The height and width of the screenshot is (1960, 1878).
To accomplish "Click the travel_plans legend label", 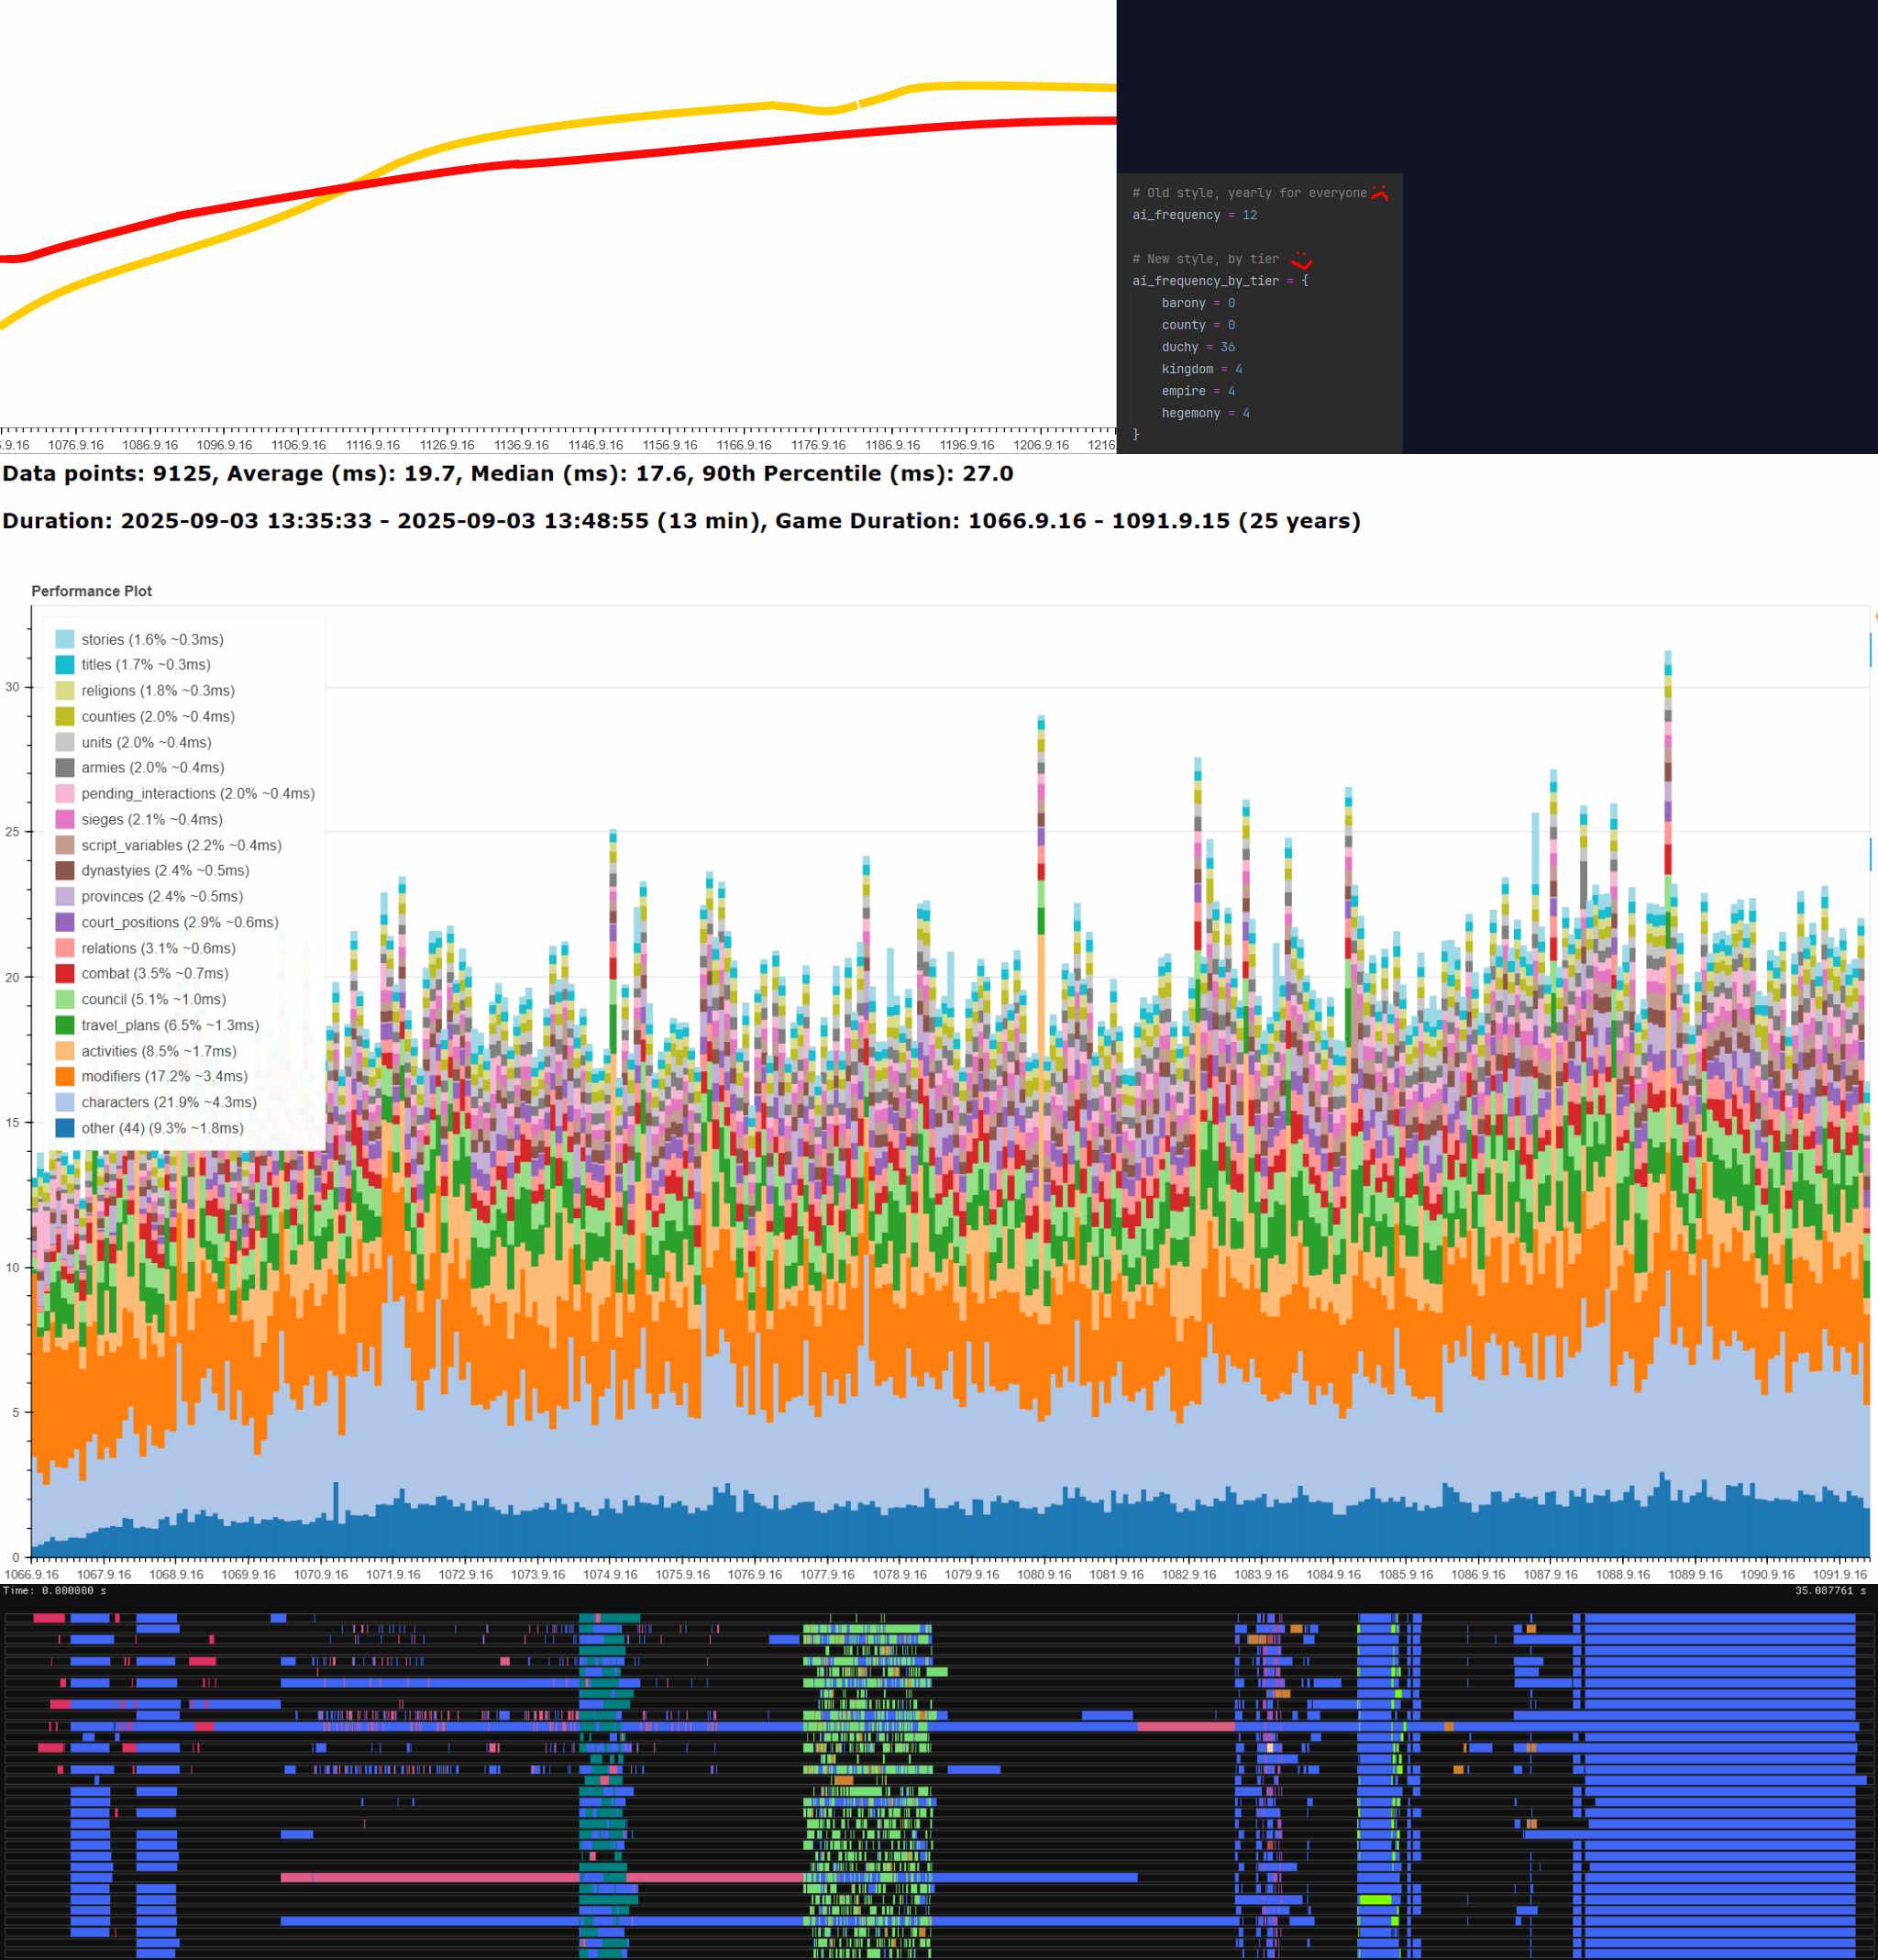I will [x=170, y=1025].
